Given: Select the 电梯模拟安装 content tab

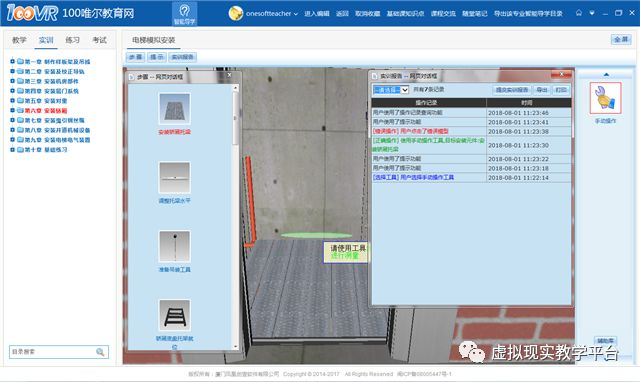Looking at the screenshot, I should coord(153,40).
